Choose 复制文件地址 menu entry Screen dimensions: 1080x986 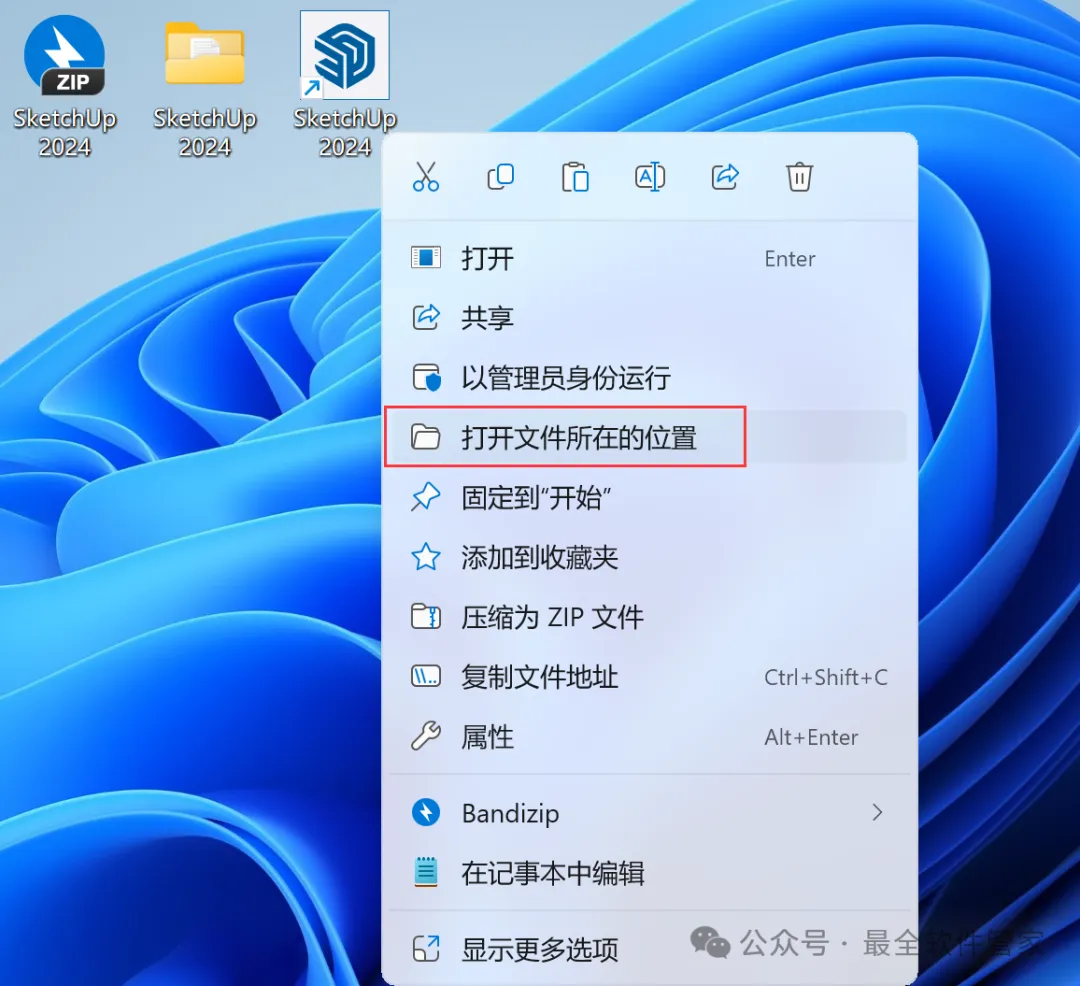coord(650,677)
